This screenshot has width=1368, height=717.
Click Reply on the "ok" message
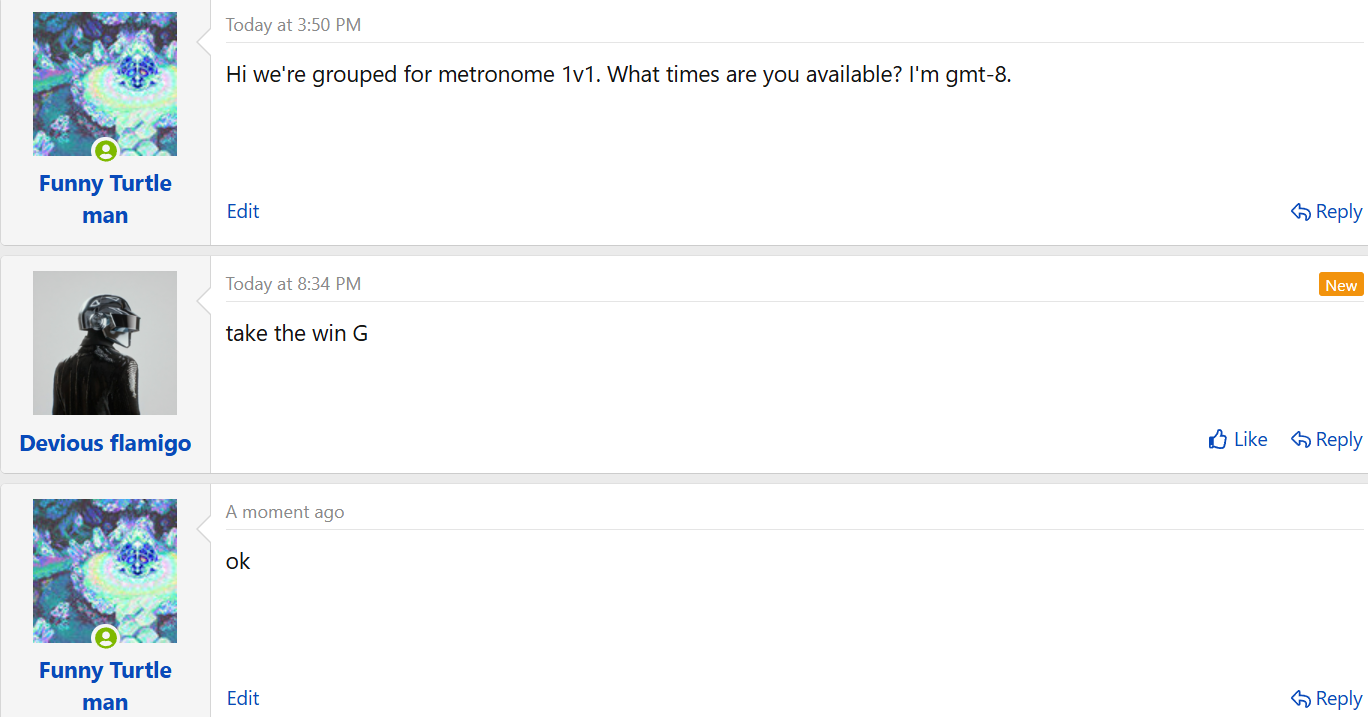pos(1326,699)
